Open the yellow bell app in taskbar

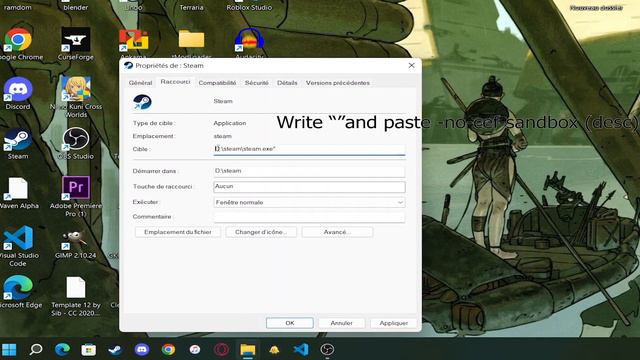pyautogui.click(x=274, y=350)
